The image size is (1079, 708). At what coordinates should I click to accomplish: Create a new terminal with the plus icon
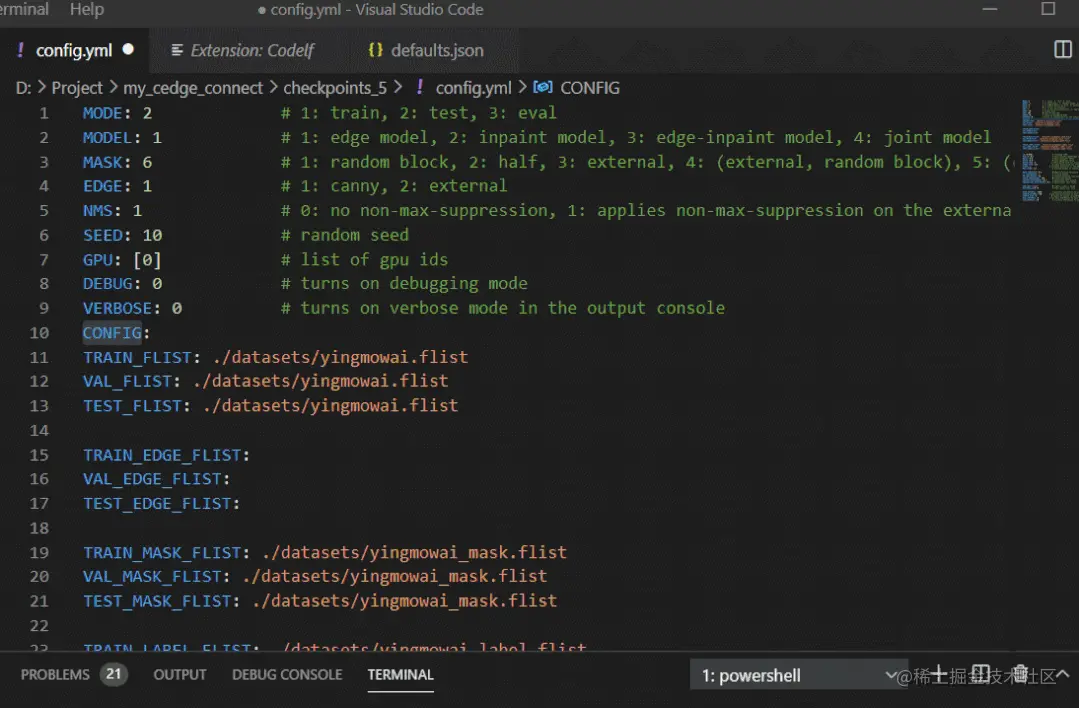coord(939,675)
